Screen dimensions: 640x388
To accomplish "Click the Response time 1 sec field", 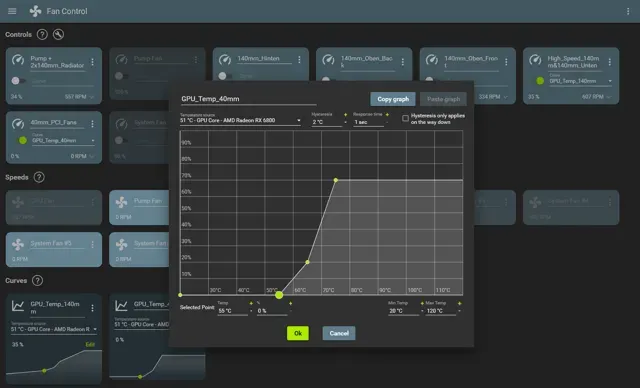I will [368, 122].
